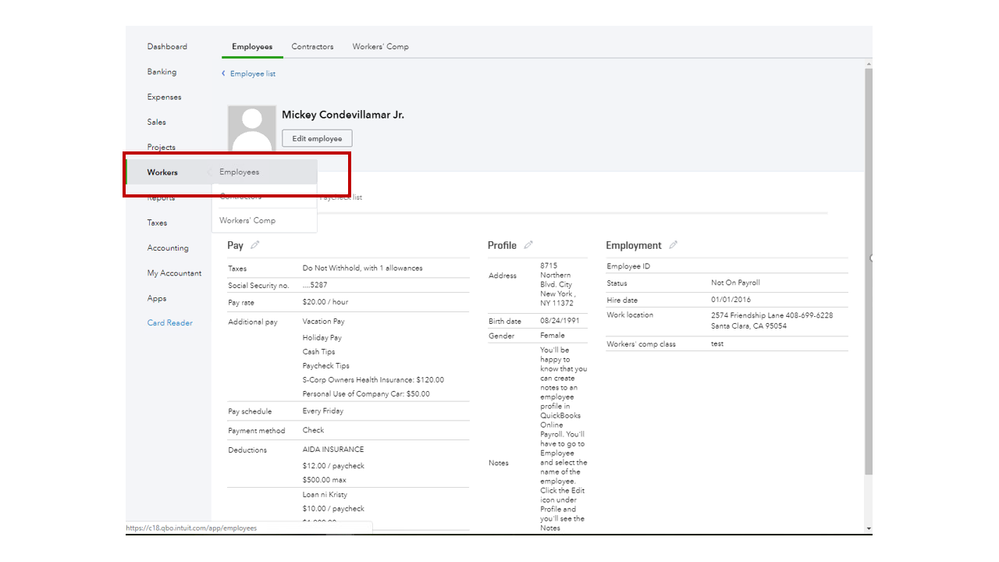999x562 pixels.
Task: Choose Employees from the Workers flyout menu
Action: [240, 172]
